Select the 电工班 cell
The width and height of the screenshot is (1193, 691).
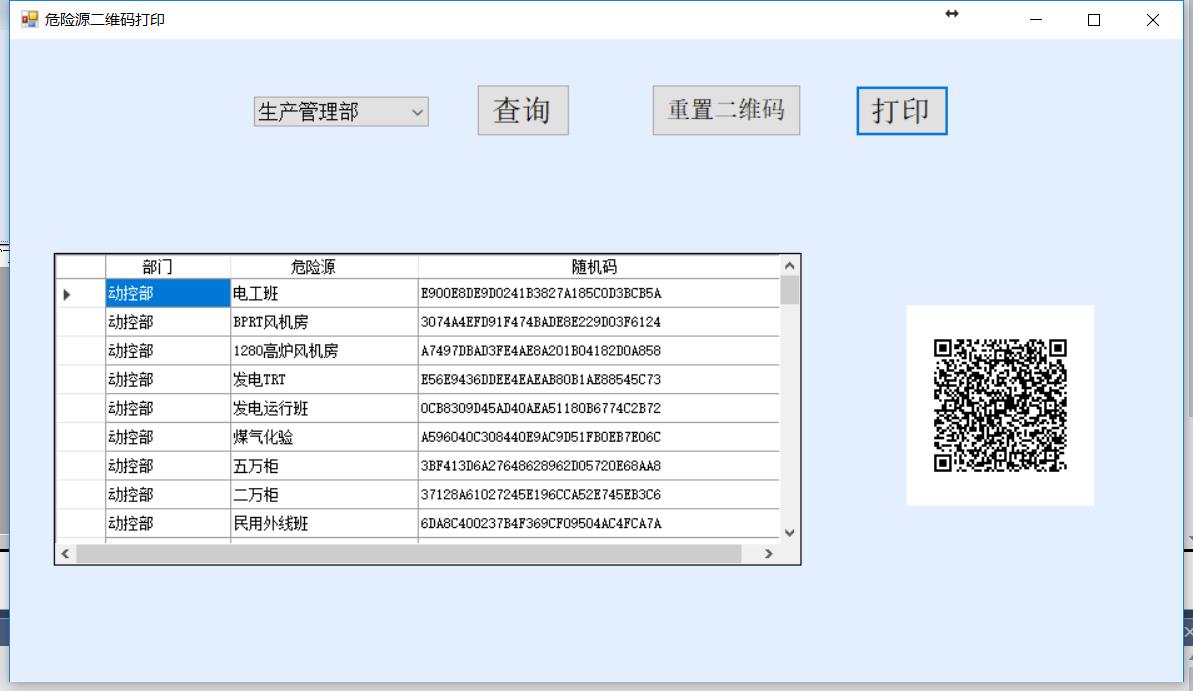click(324, 294)
